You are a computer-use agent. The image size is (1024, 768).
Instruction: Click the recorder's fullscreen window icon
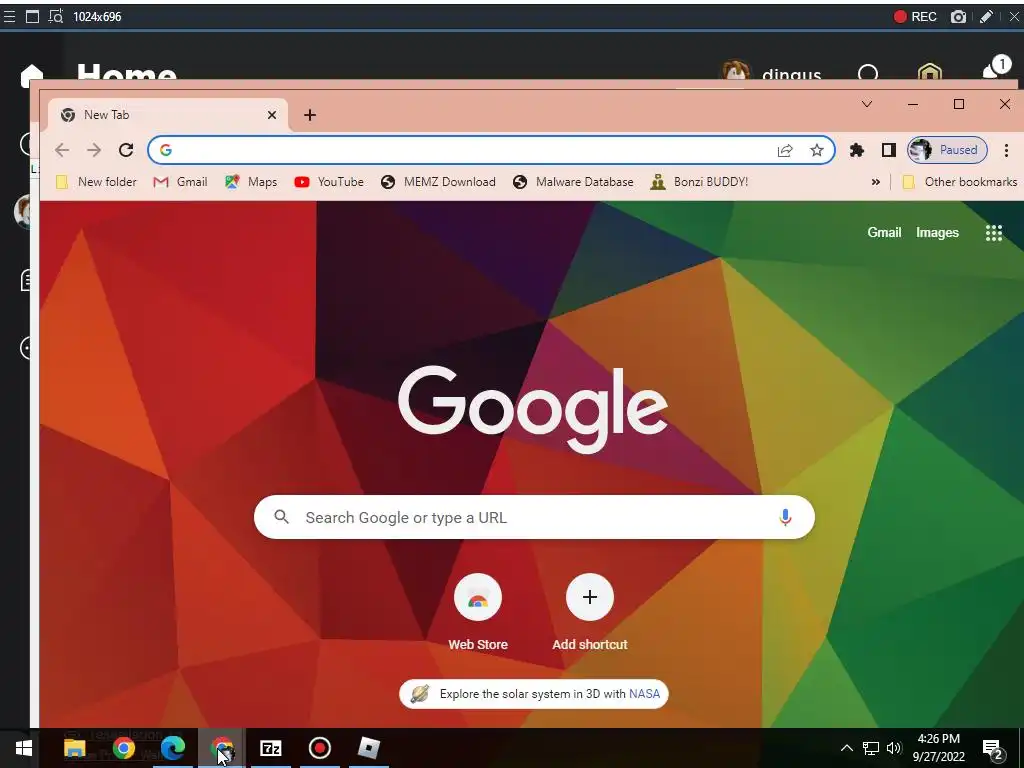(x=32, y=17)
